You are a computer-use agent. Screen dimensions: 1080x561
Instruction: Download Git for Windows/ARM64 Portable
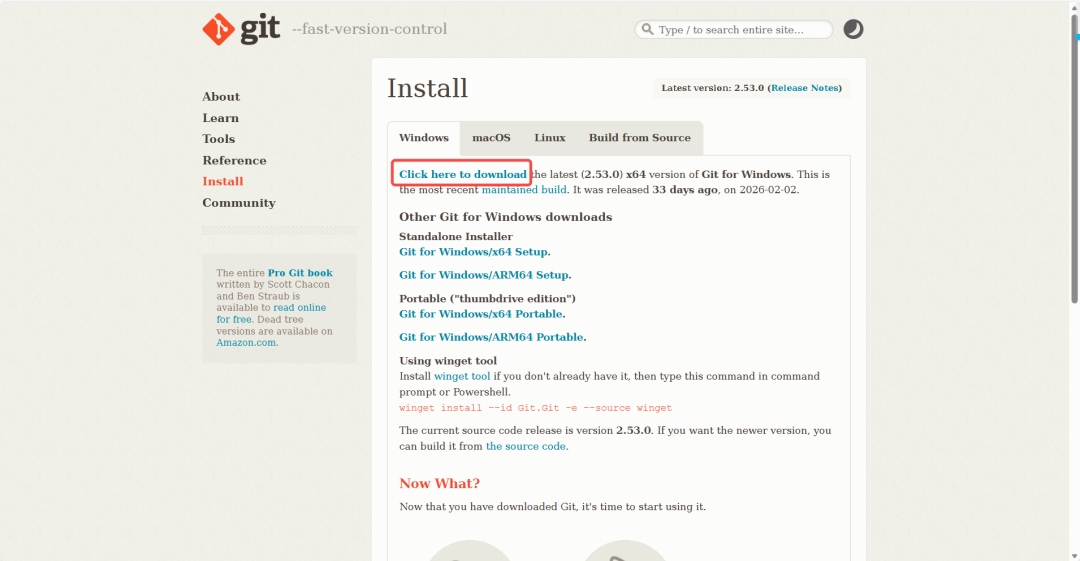491,337
